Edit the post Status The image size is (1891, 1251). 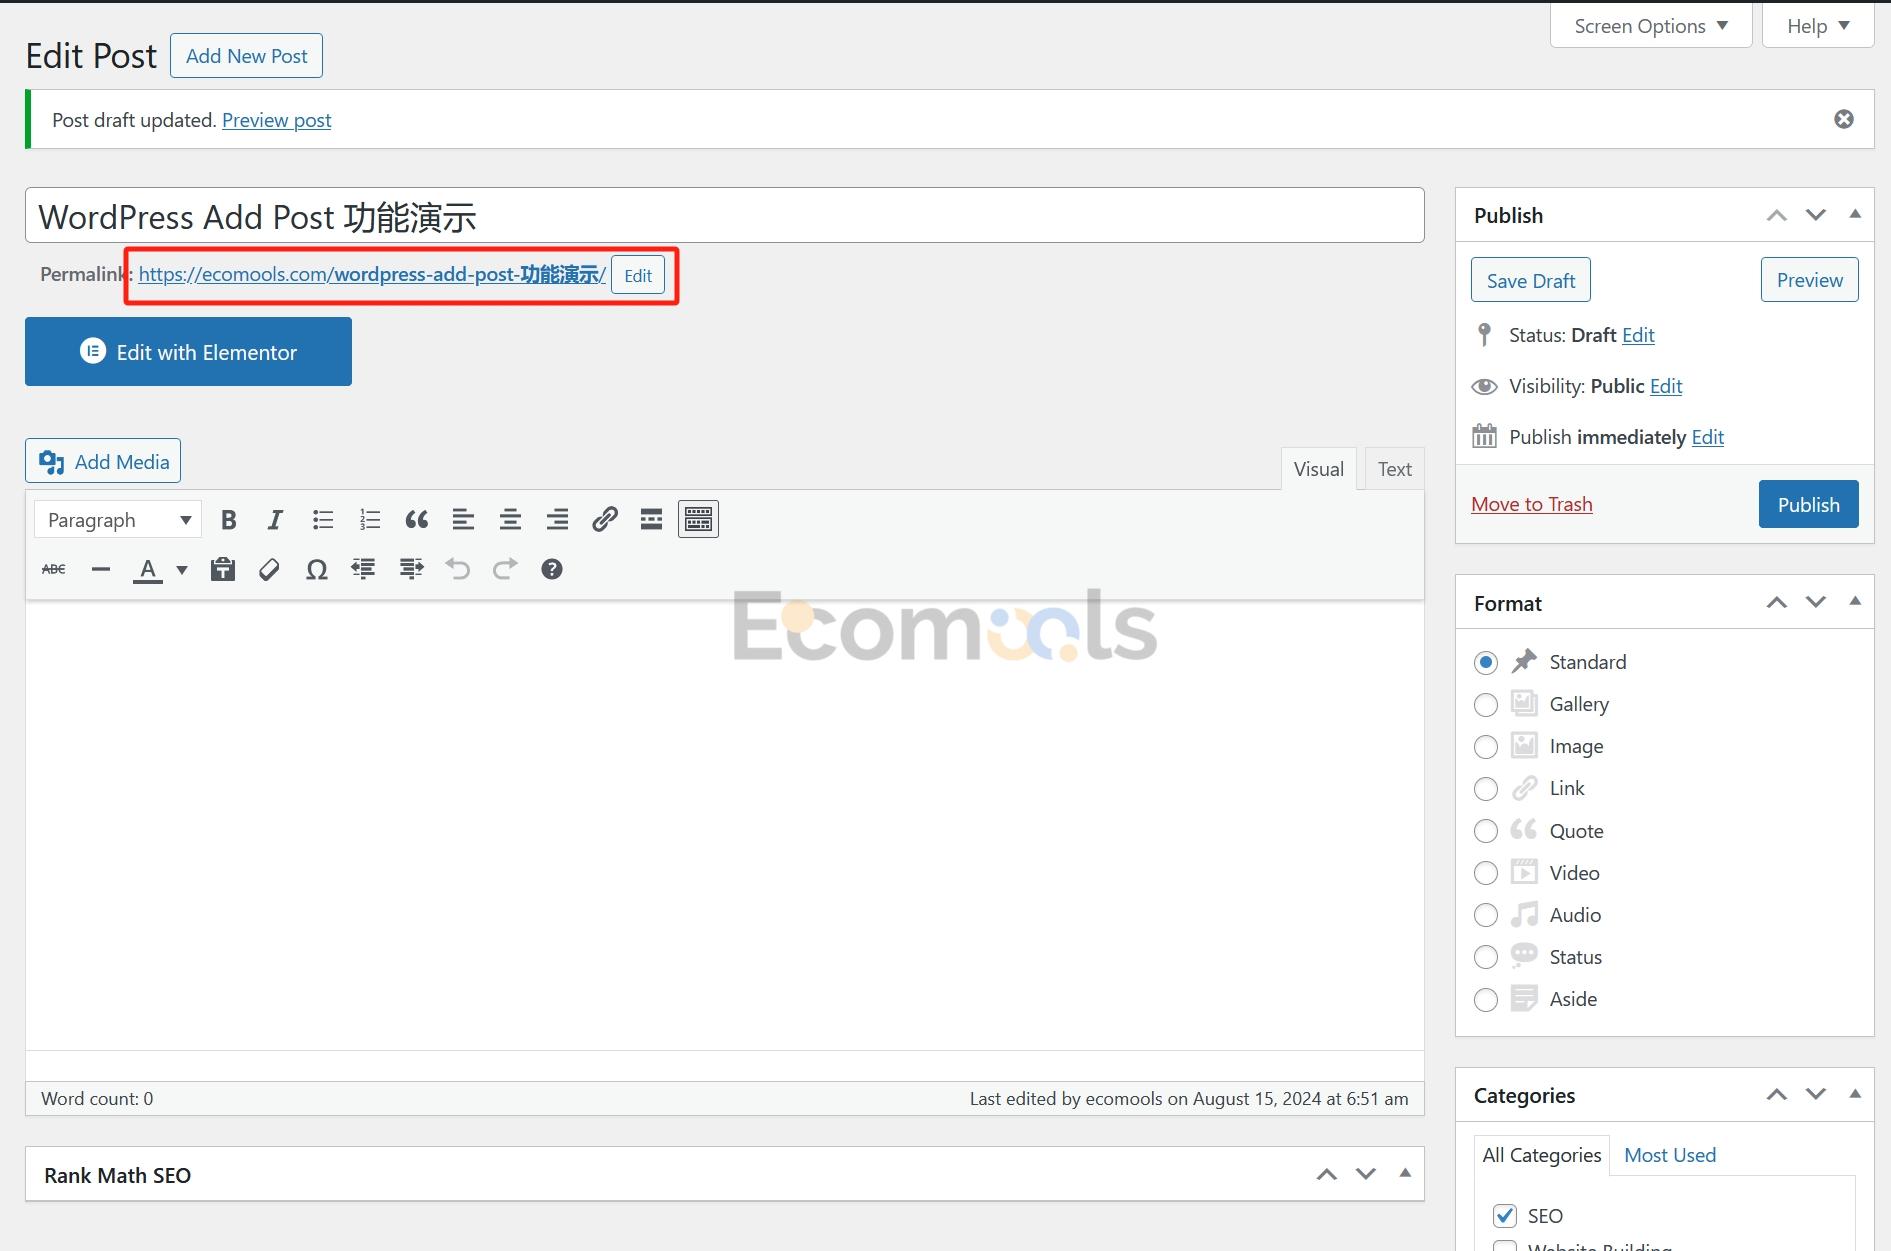click(1638, 336)
